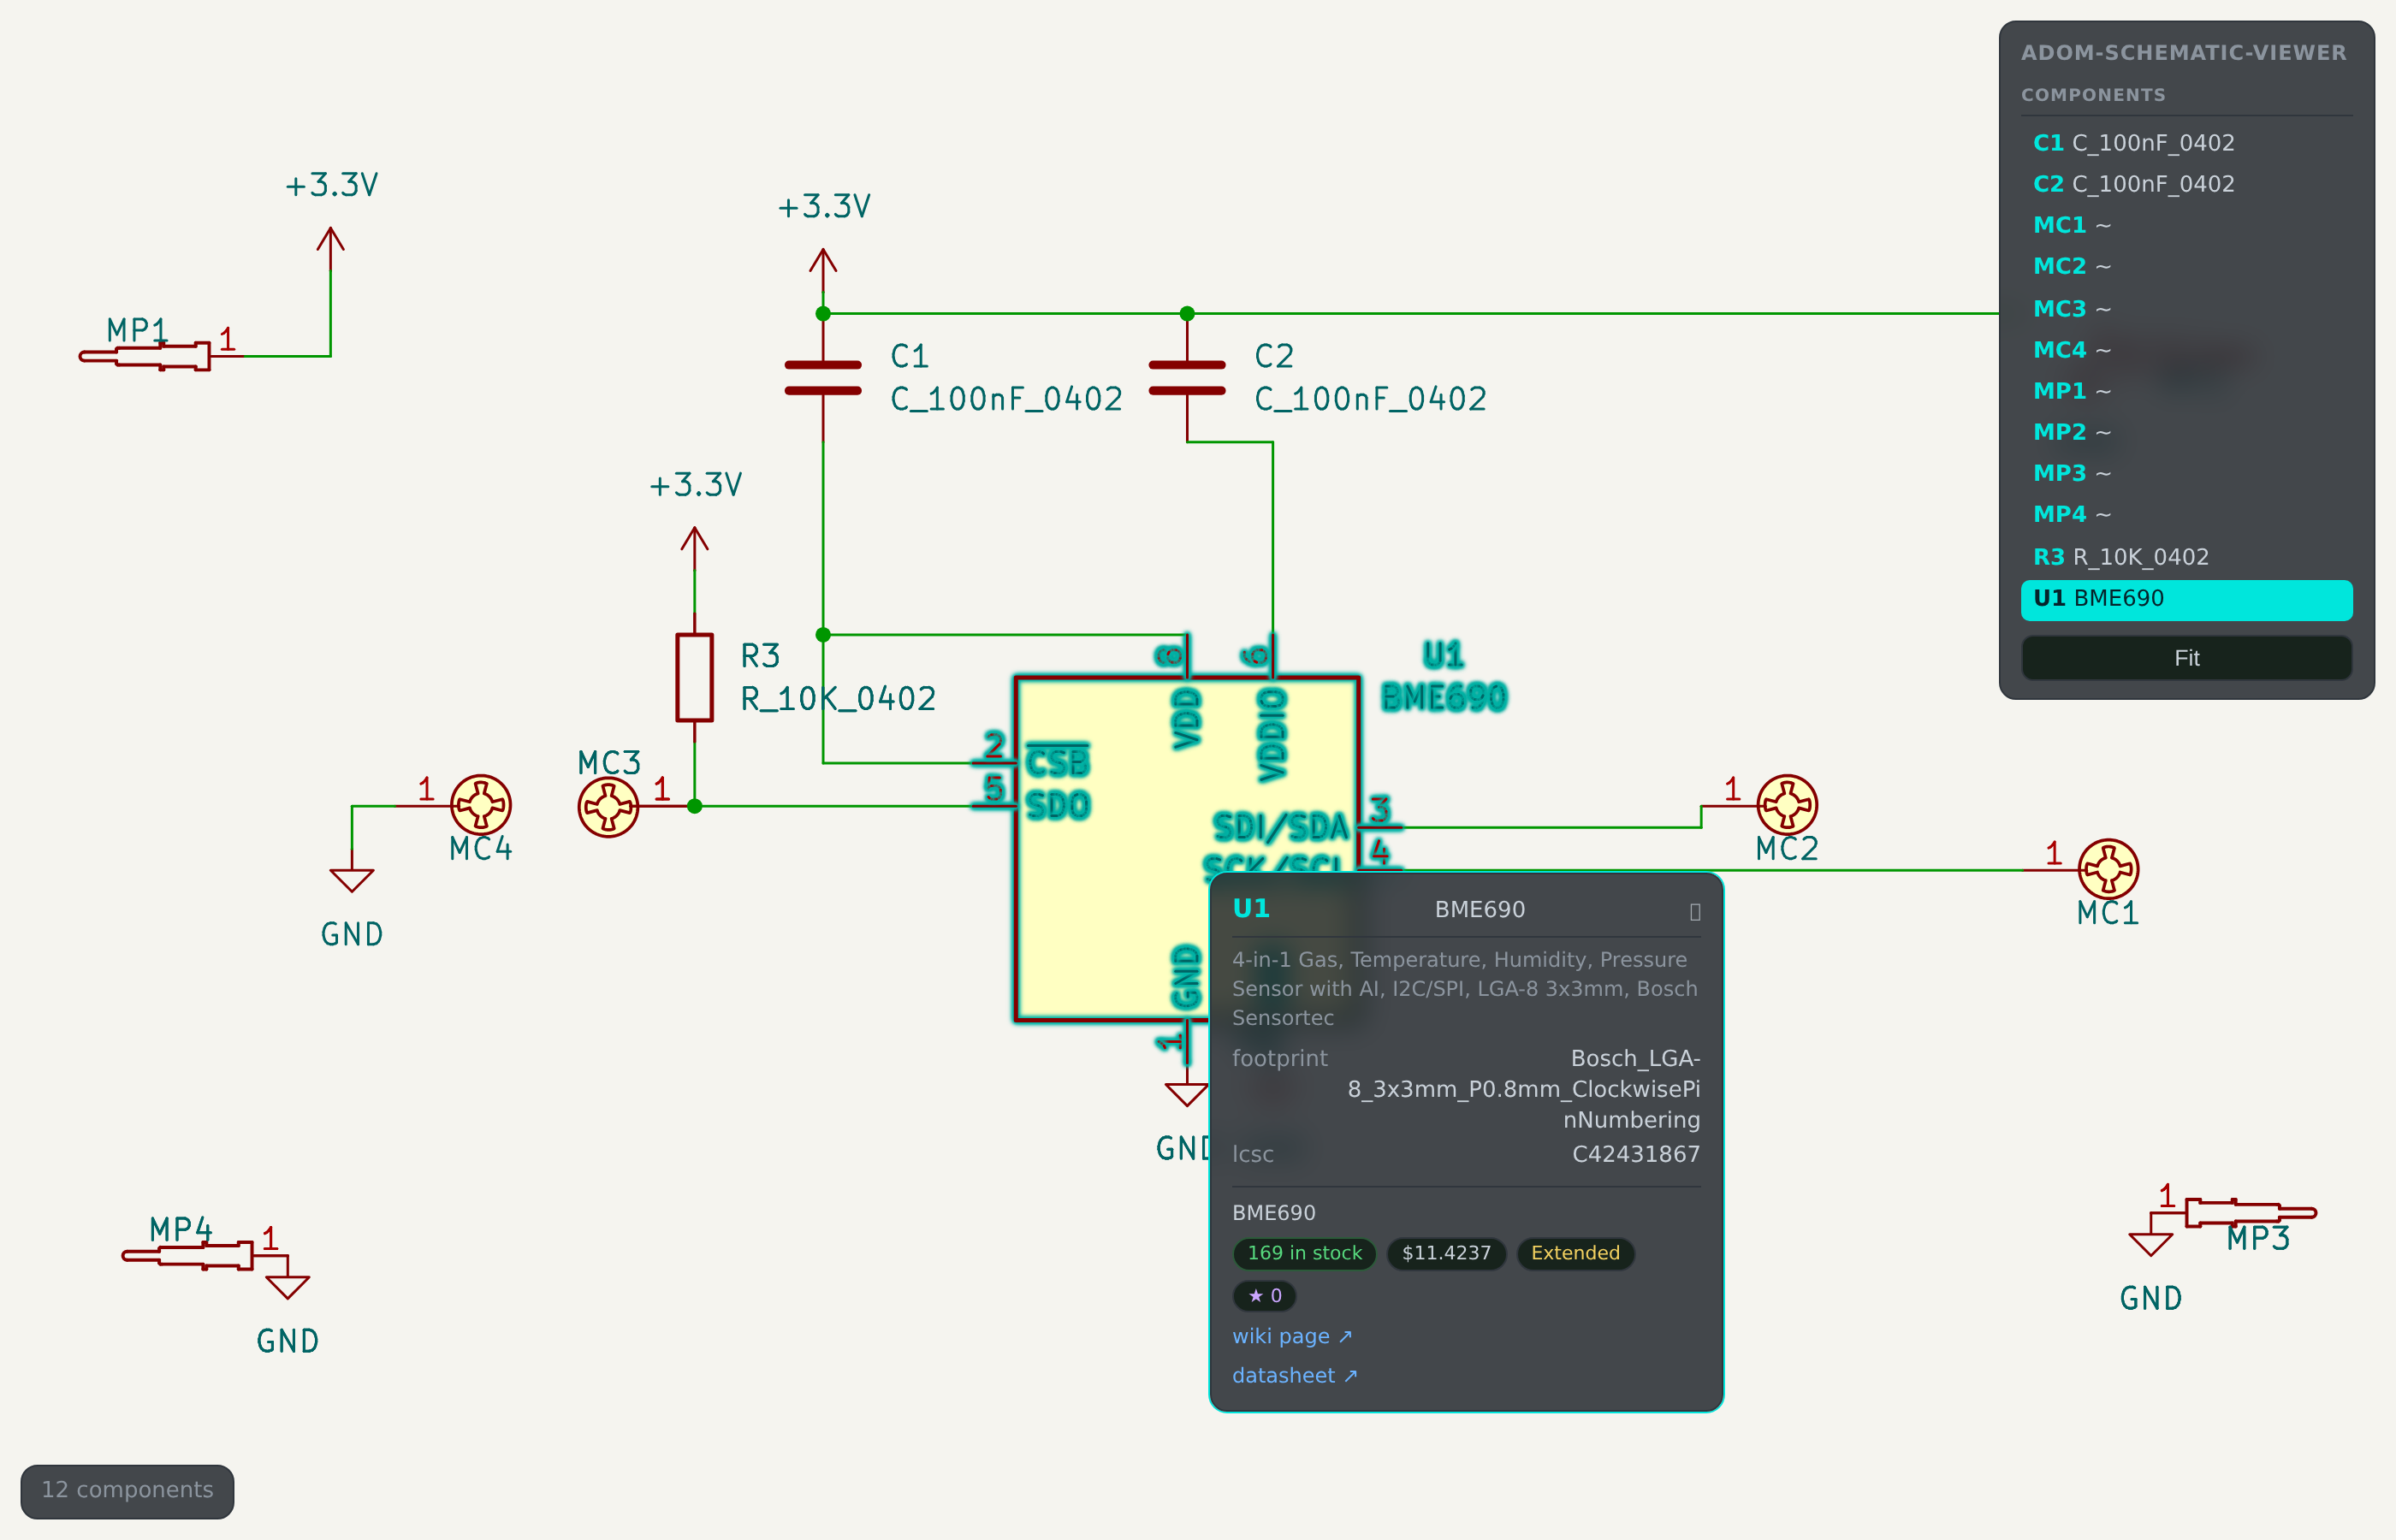Click the VDD pin label on U1
This screenshot has height=1540, width=2396.
(x=1186, y=718)
